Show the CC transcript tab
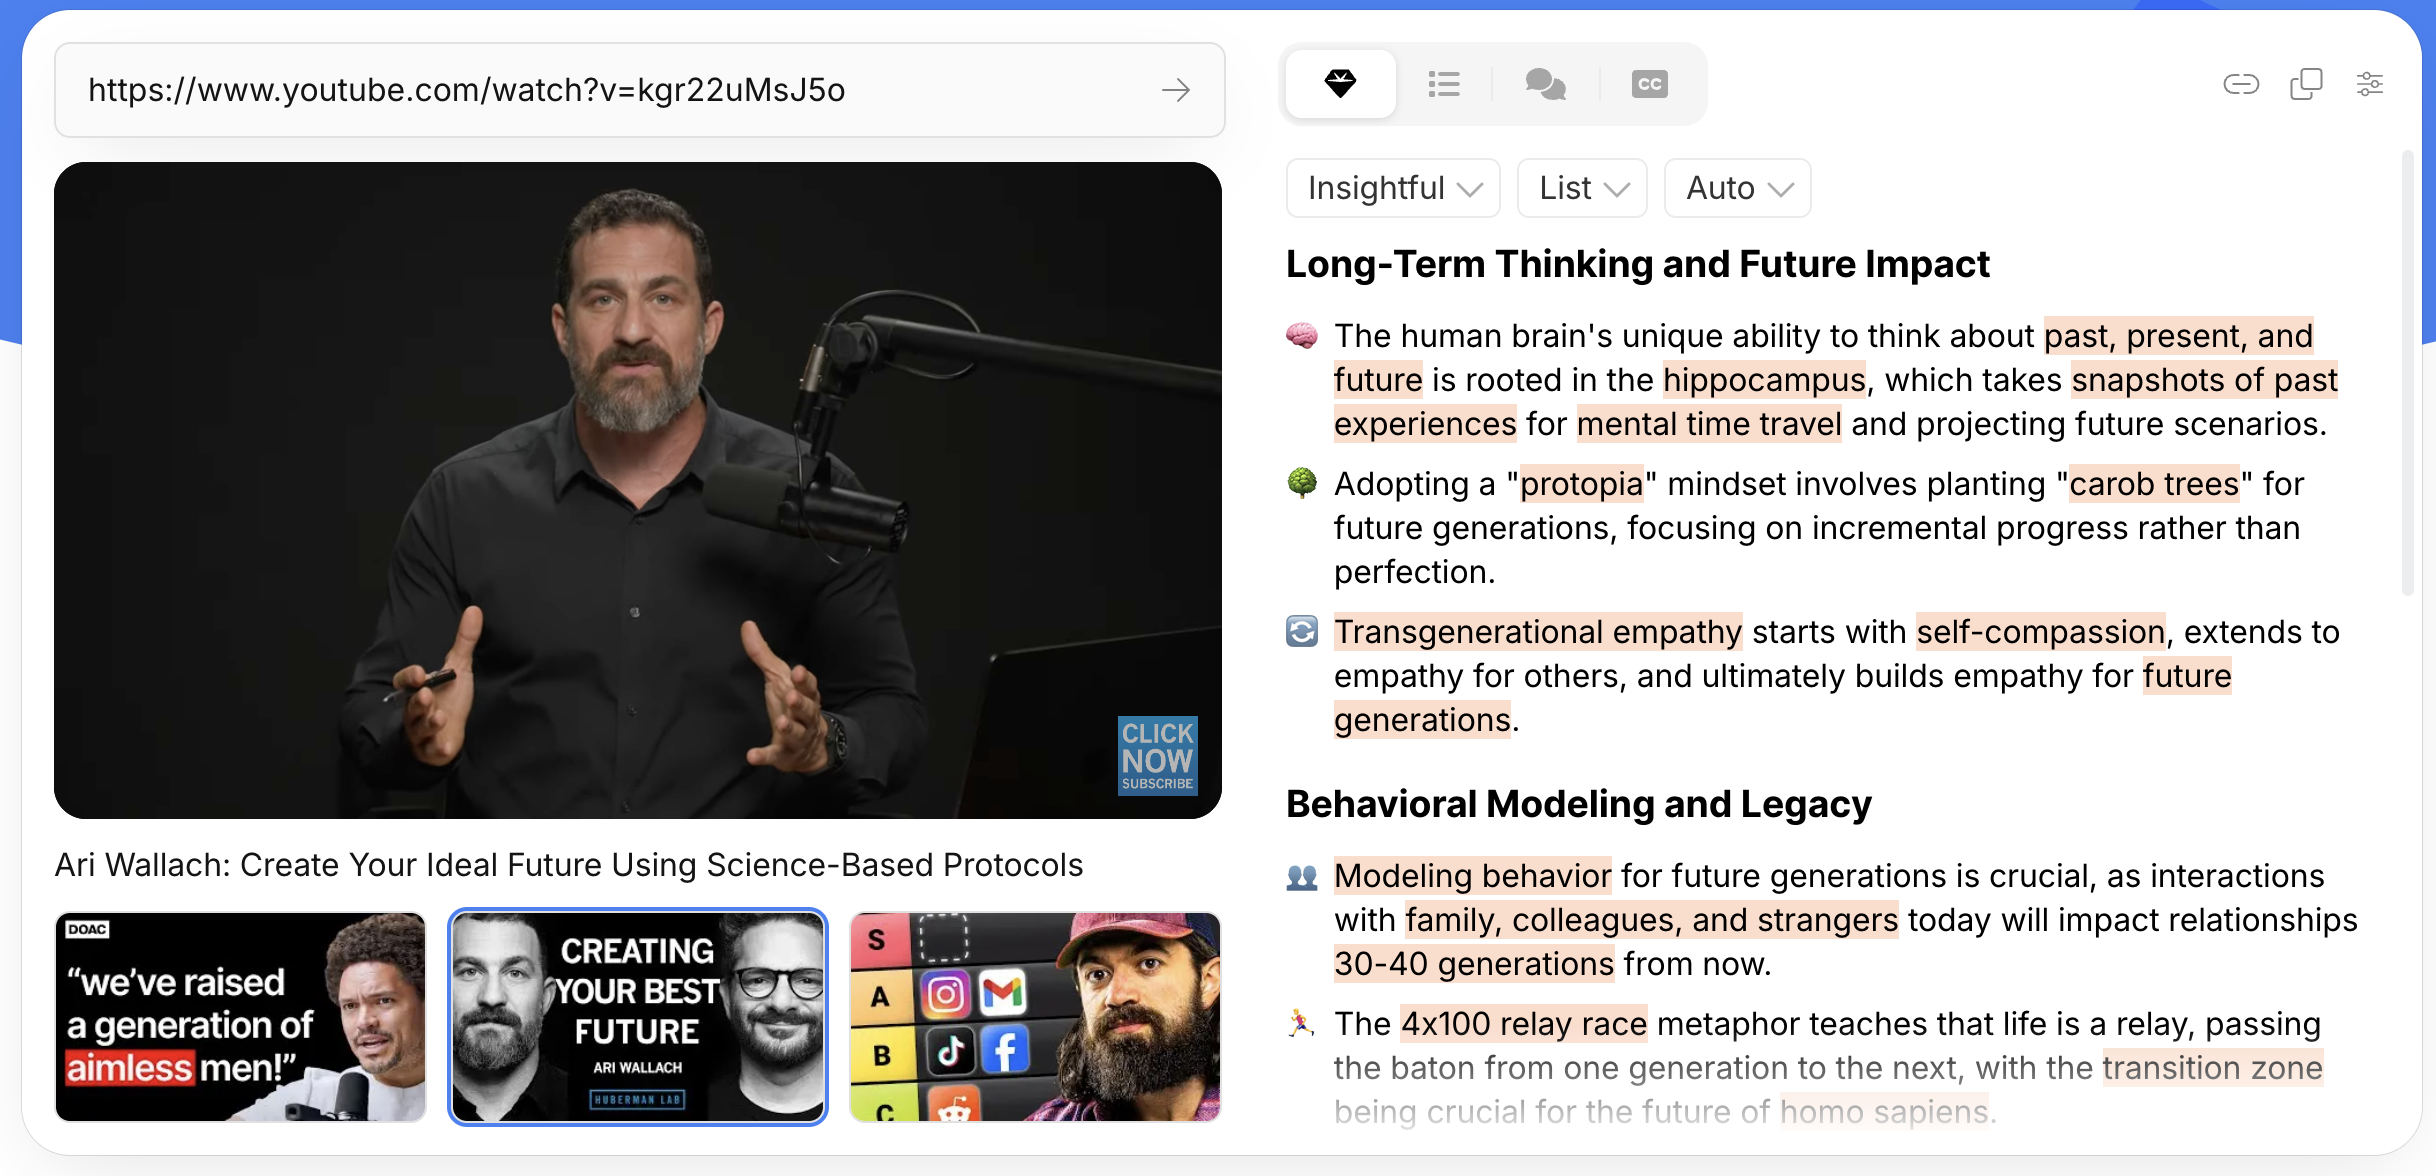Screen dimensions: 2436x1176 pyautogui.click(x=1649, y=84)
